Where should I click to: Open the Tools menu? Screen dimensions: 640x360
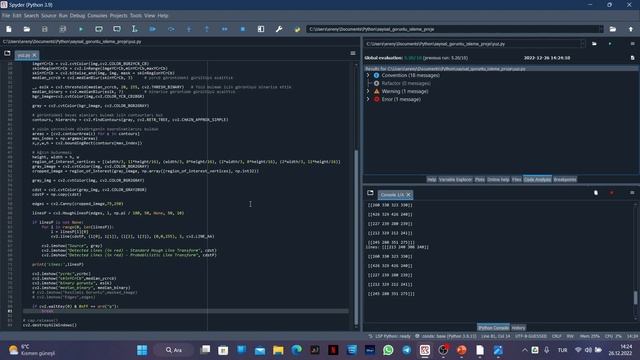coord(136,16)
